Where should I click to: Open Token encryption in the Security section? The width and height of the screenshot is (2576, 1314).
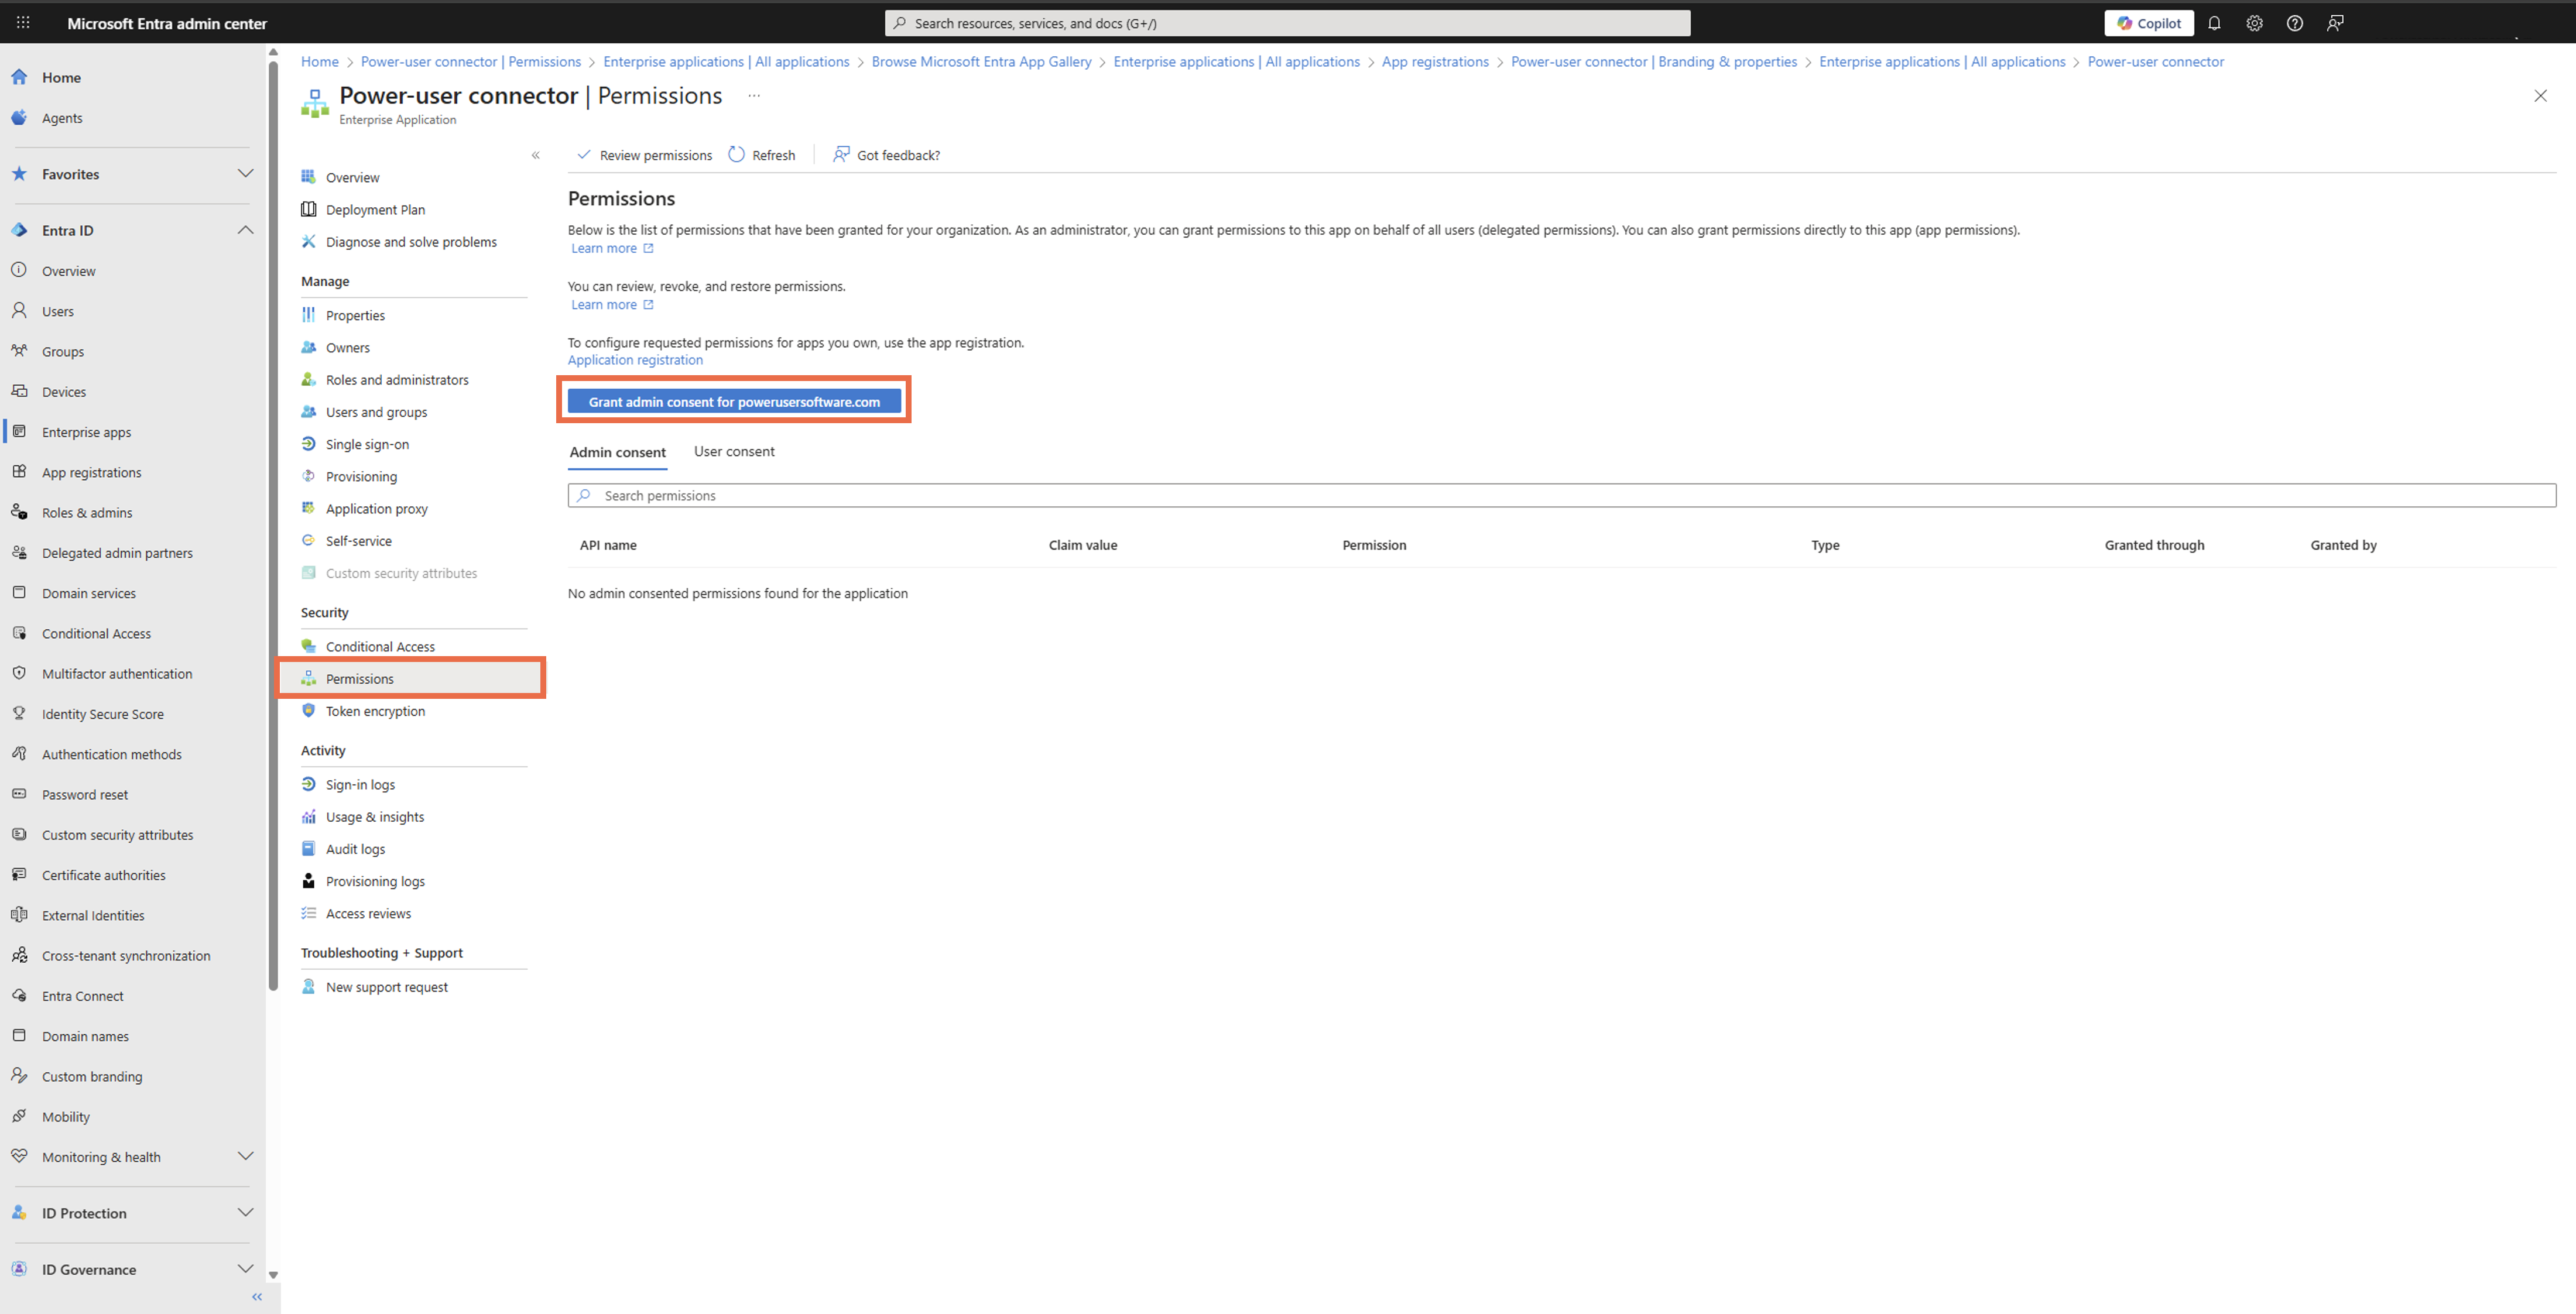375,711
